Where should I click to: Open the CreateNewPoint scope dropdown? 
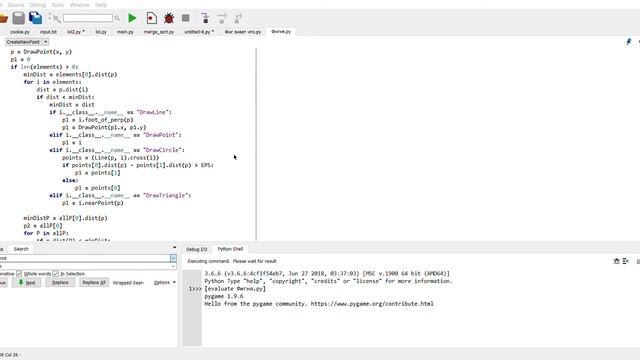click(x=27, y=42)
